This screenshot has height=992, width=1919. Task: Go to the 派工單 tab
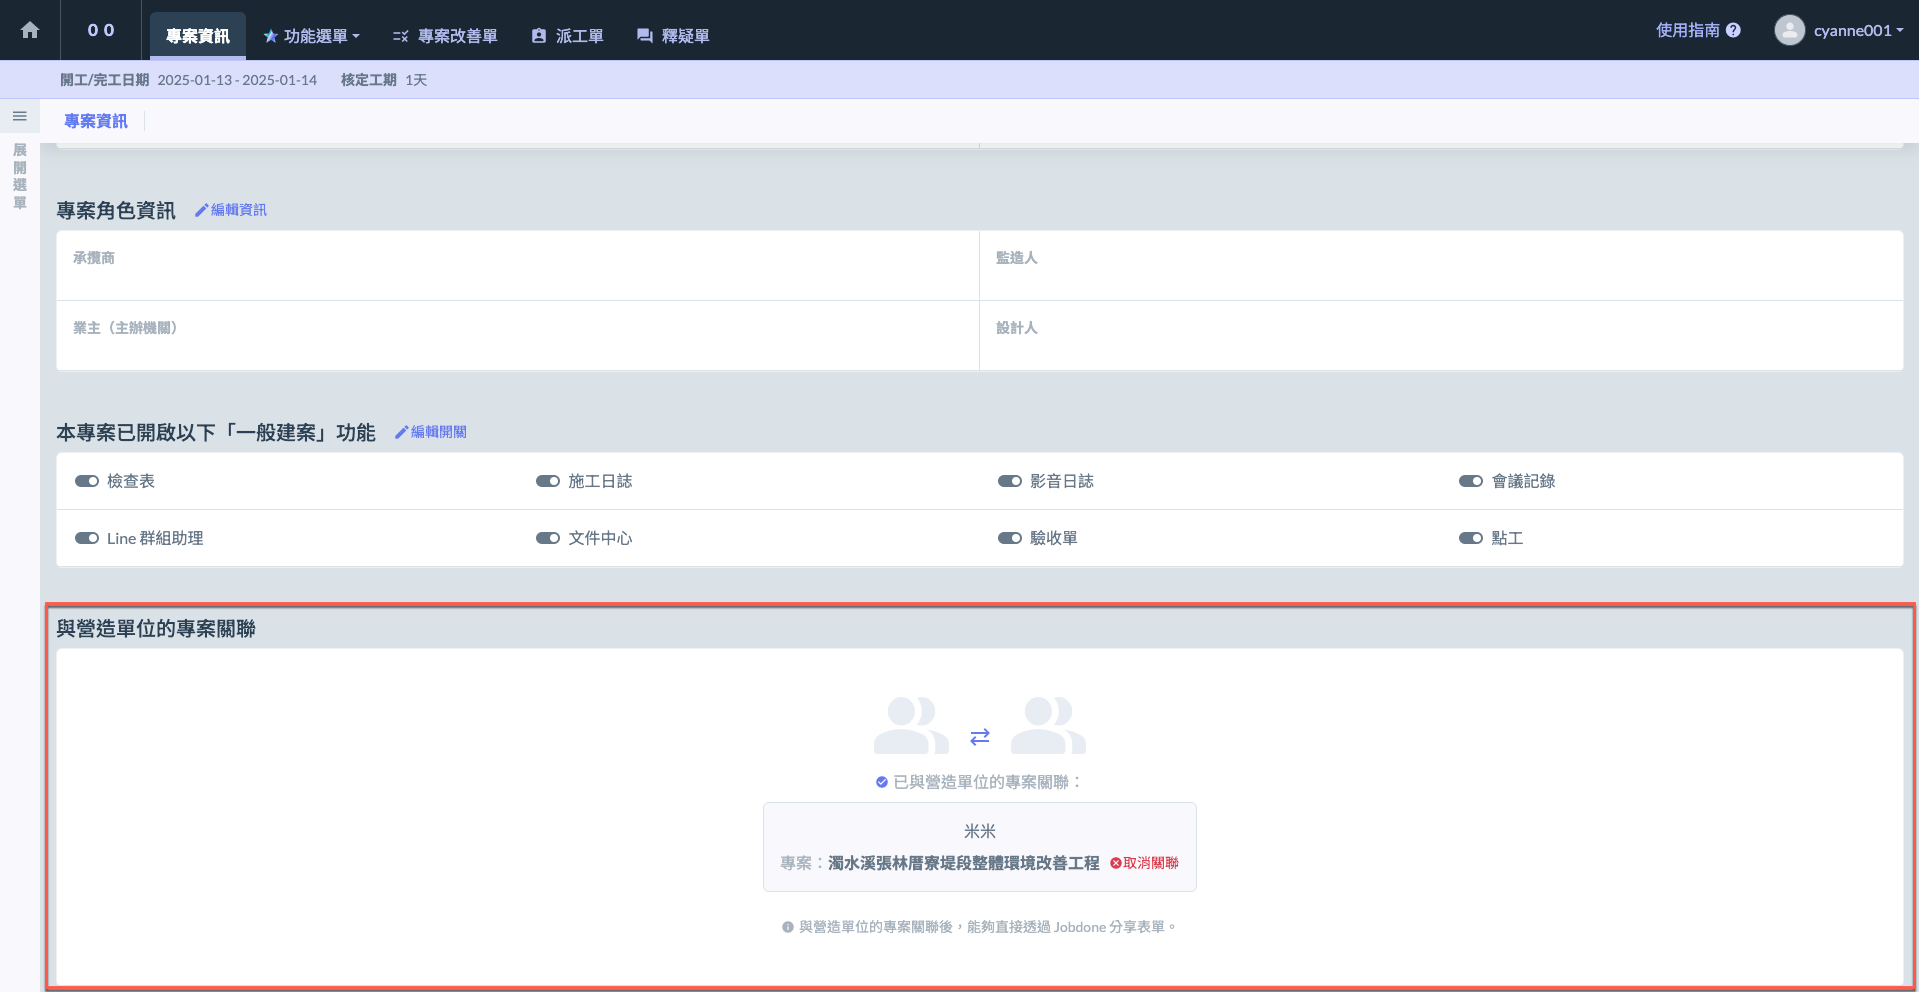coord(567,36)
